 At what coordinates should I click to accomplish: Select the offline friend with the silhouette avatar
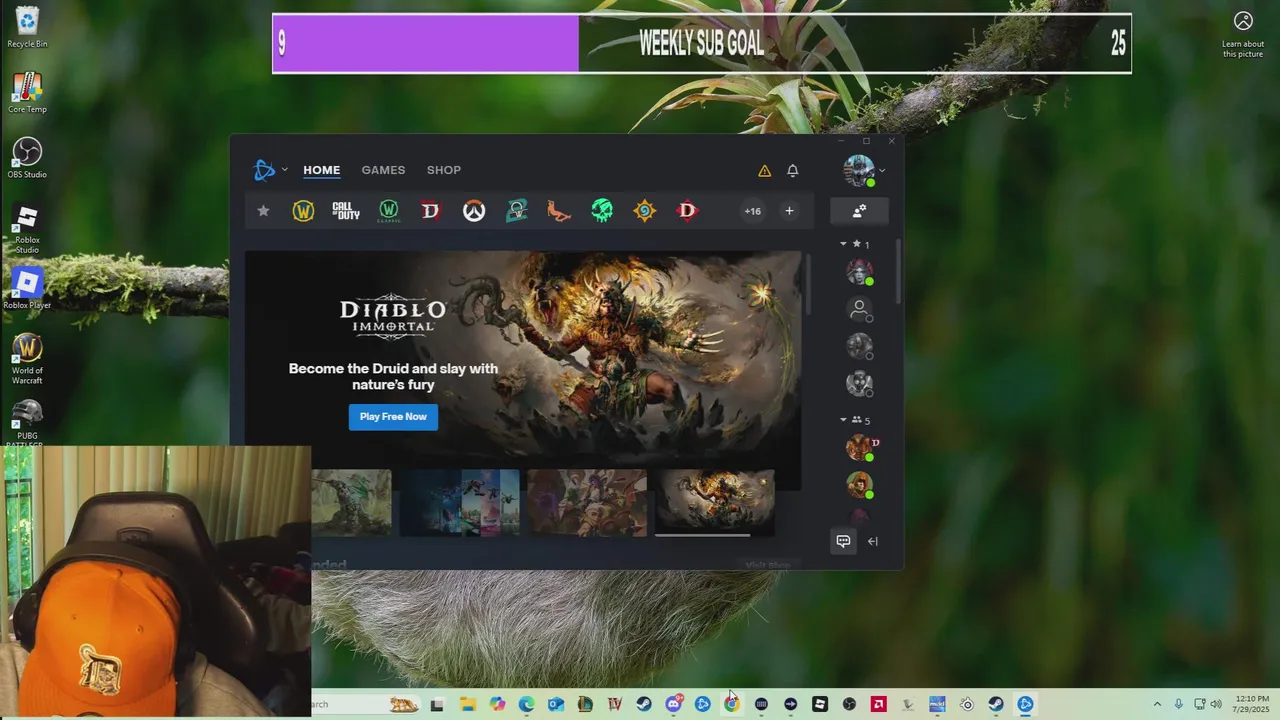pyautogui.click(x=859, y=309)
